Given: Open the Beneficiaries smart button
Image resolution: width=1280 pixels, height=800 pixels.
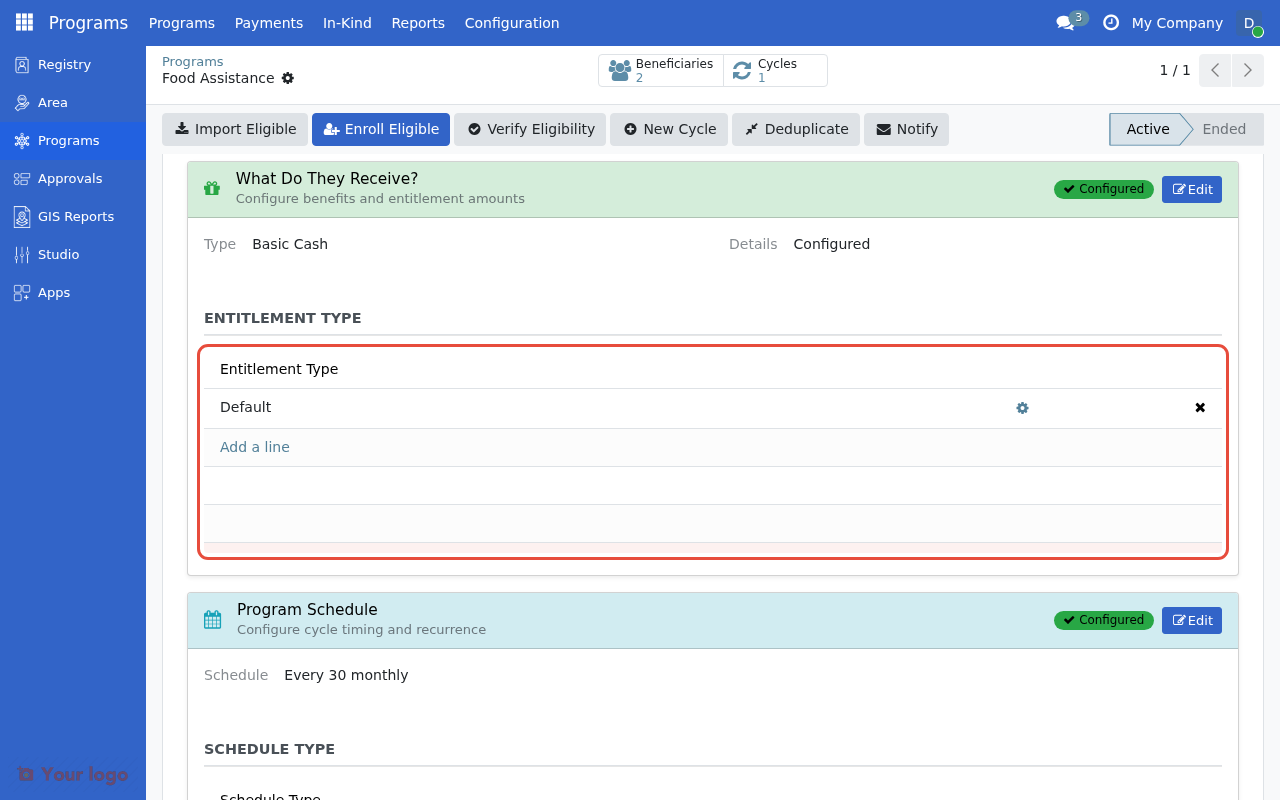Looking at the screenshot, I should 661,70.
